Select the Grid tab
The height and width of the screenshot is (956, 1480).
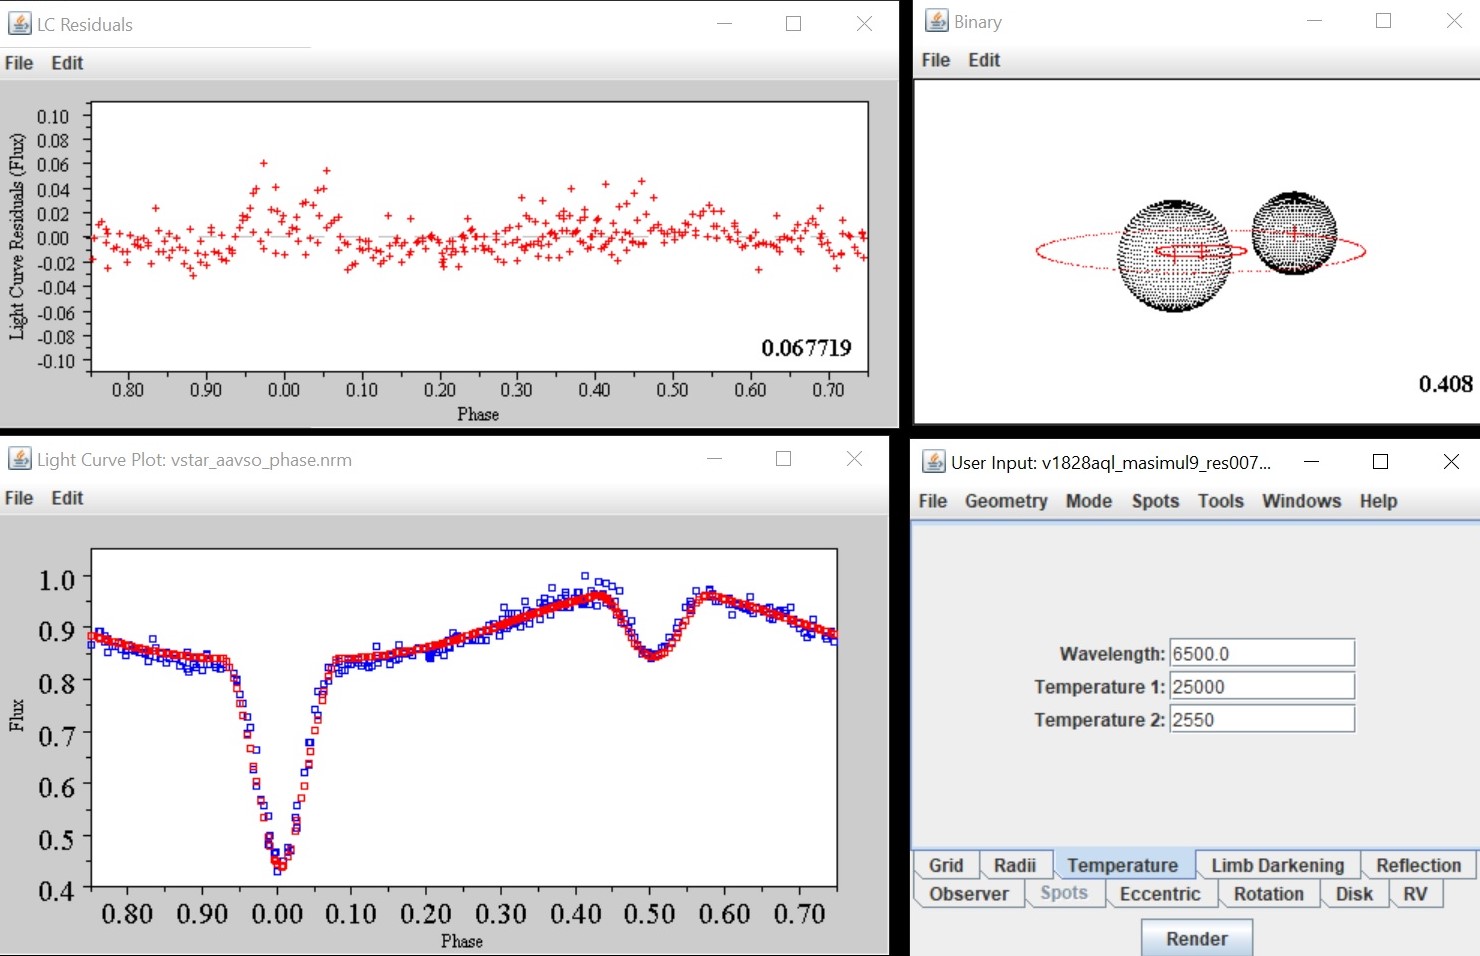(x=945, y=865)
